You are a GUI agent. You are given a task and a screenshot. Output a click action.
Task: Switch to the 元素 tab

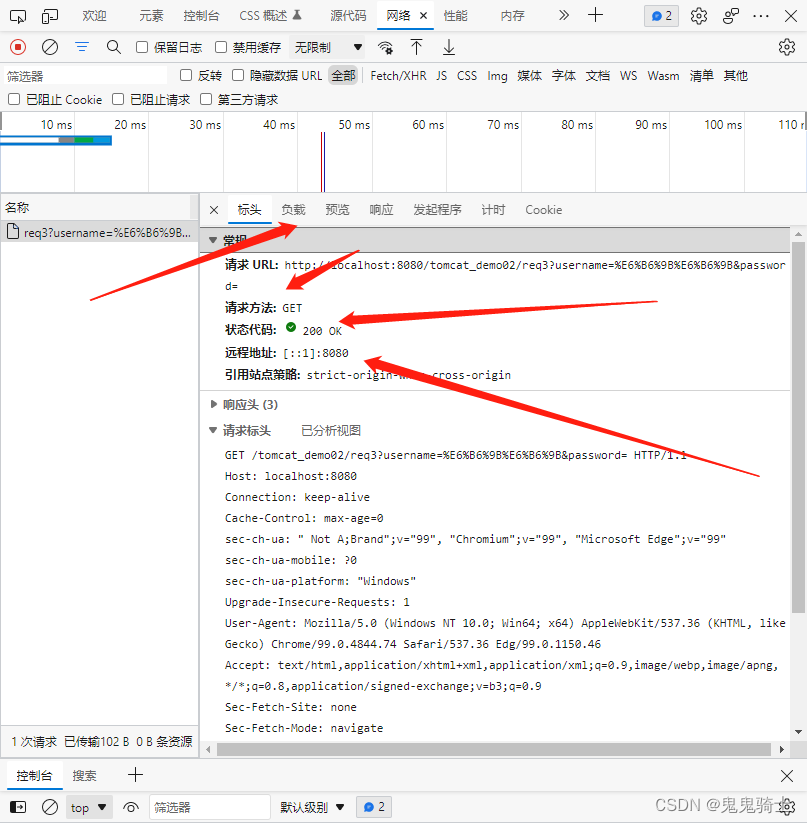point(151,16)
